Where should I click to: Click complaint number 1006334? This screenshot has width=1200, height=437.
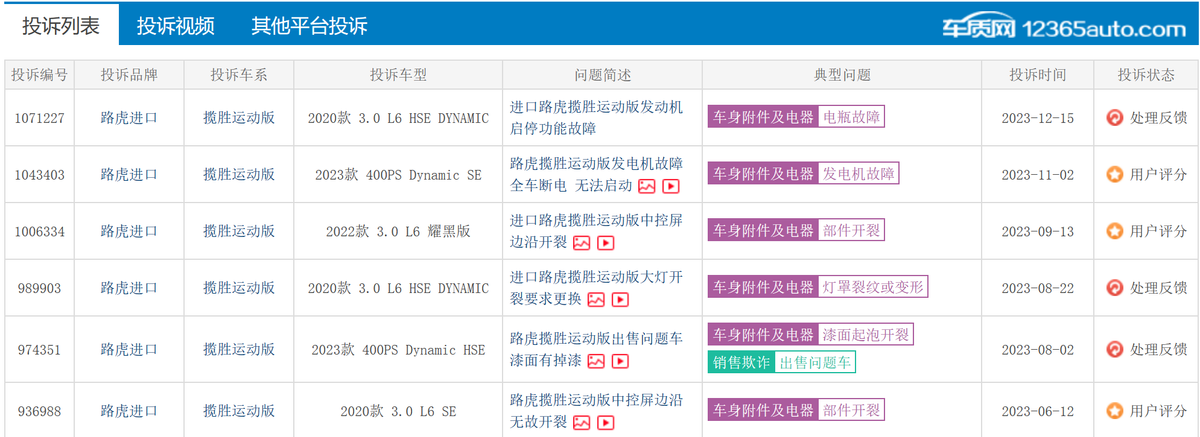[x=40, y=231]
